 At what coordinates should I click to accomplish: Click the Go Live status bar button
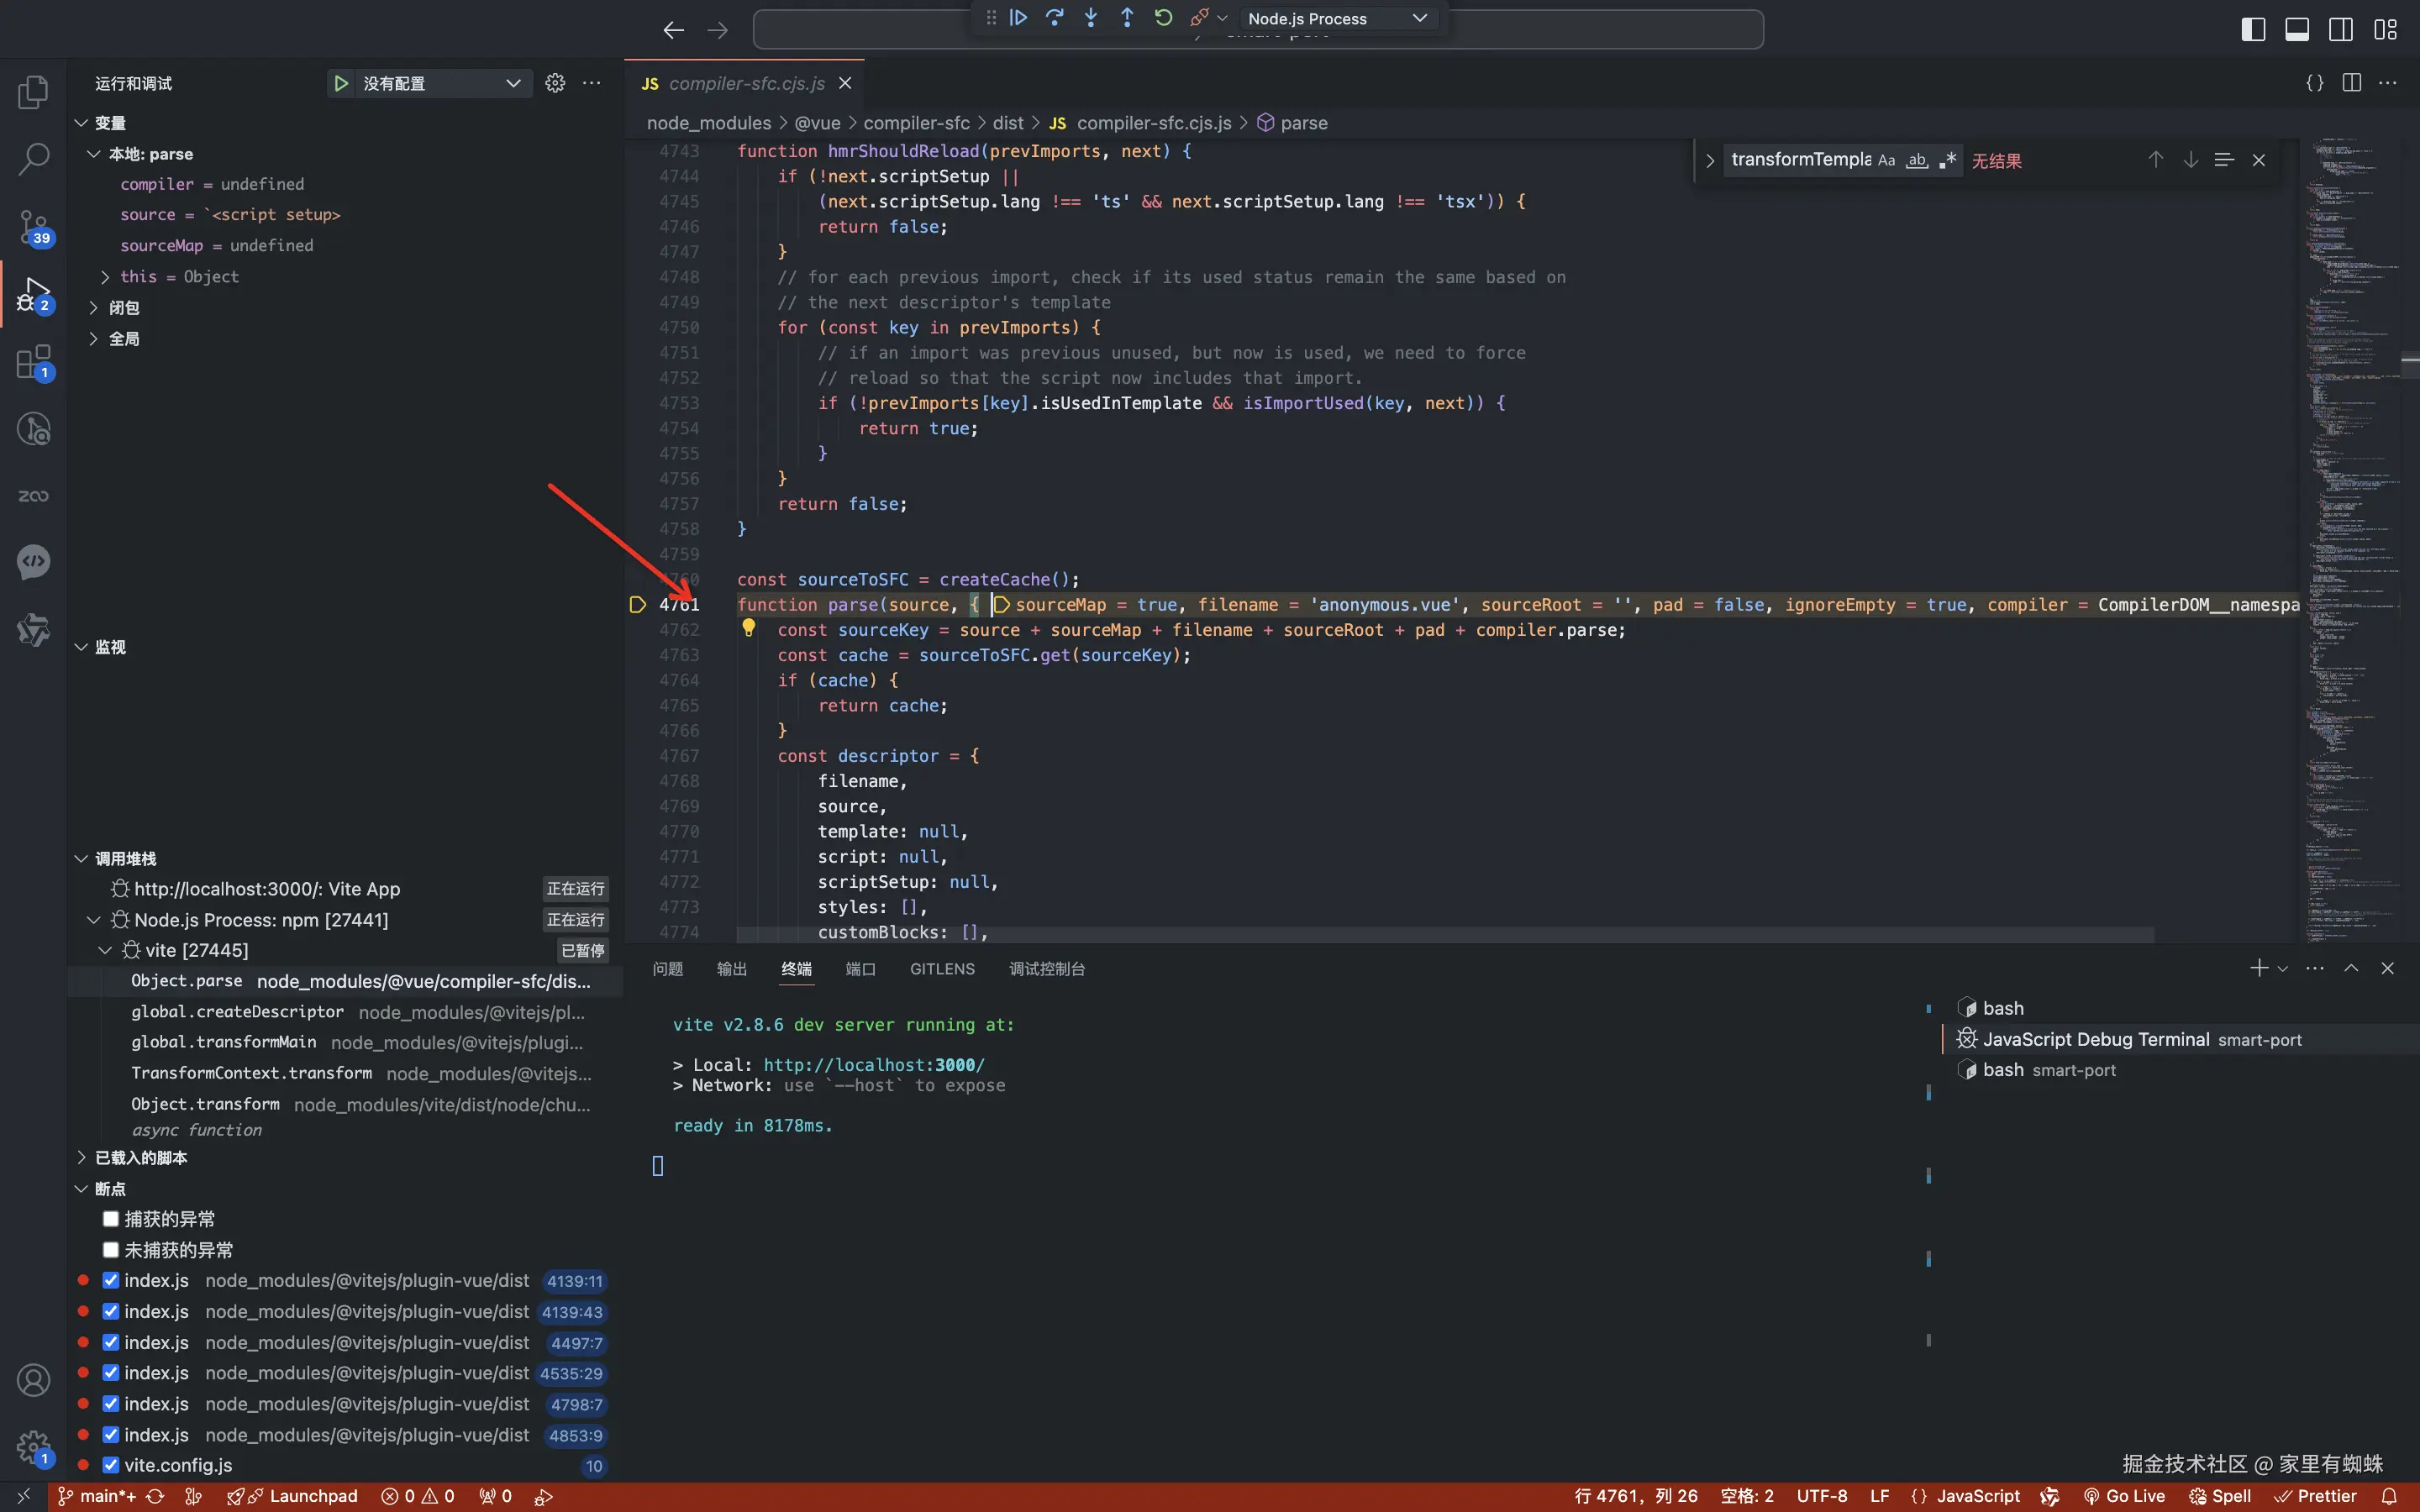click(x=2125, y=1496)
